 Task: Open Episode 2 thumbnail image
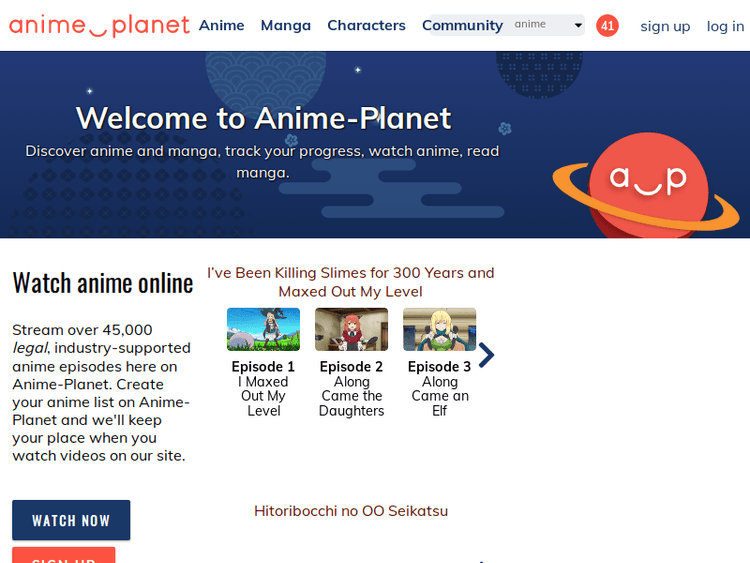[352, 329]
